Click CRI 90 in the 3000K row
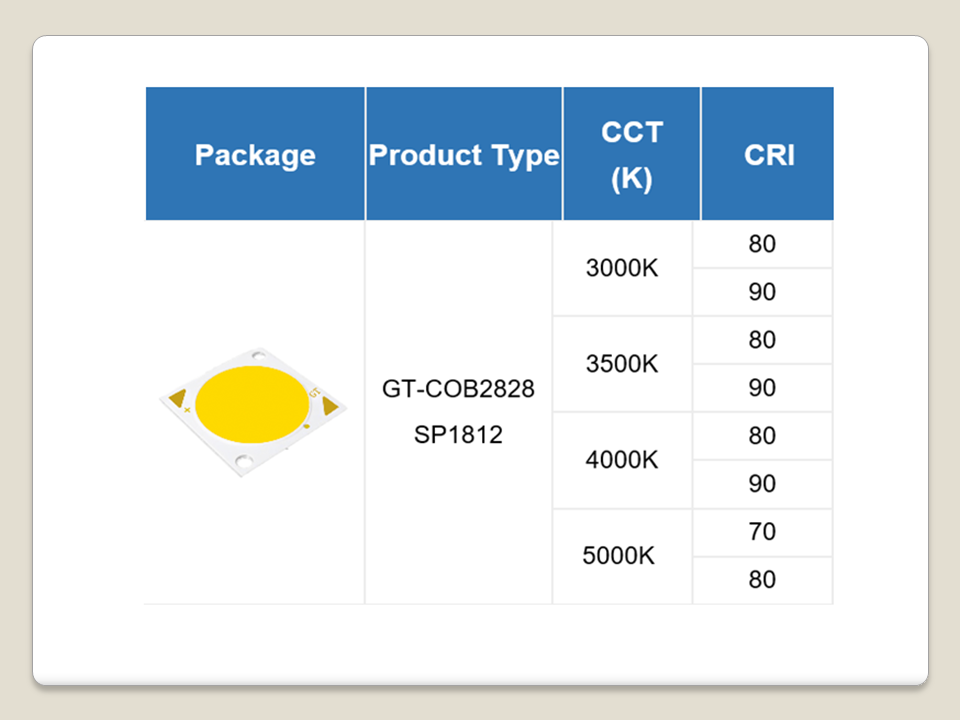Viewport: 960px width, 720px height. (x=762, y=292)
